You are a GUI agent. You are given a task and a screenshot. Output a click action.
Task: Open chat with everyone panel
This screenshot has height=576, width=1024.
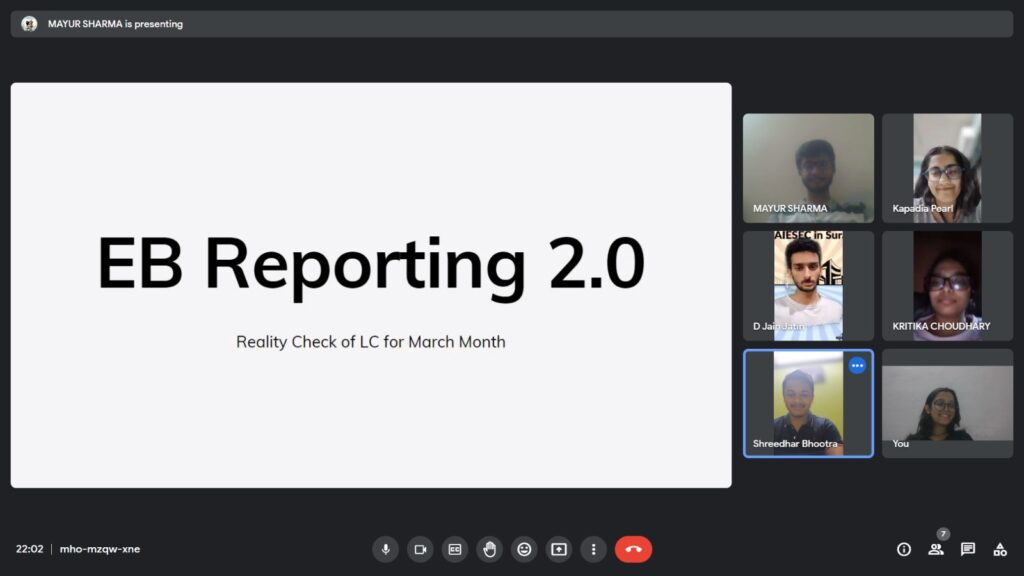click(x=968, y=549)
